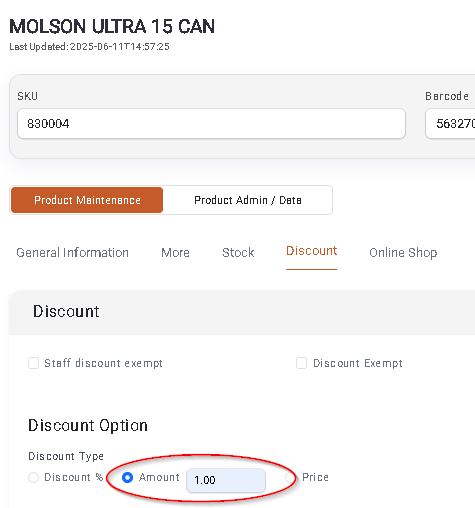
Task: Select the Discount % radio button
Action: click(x=33, y=477)
